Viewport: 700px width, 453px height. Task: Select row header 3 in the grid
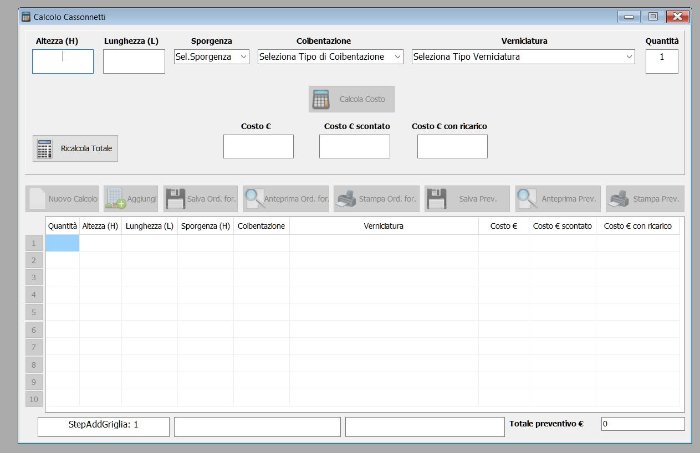click(x=34, y=278)
